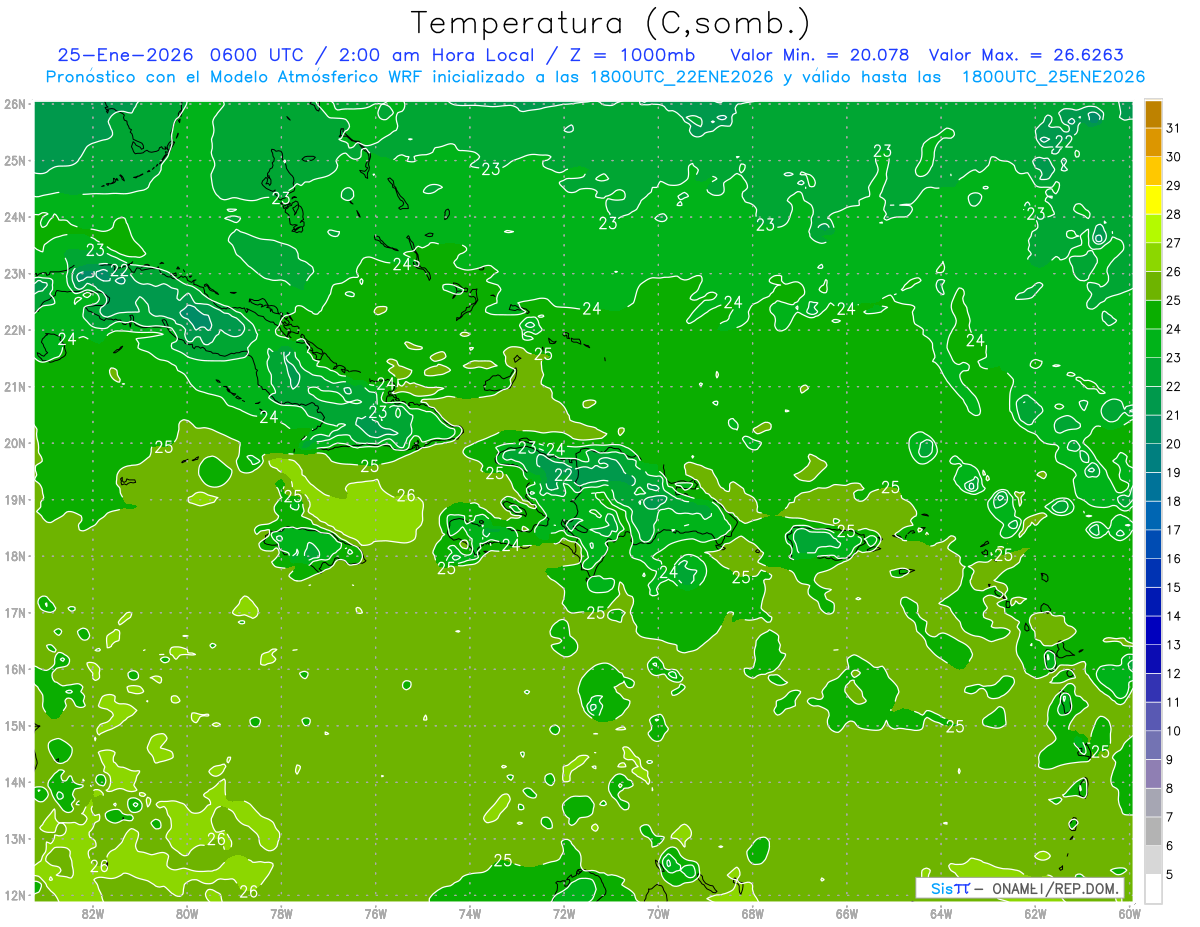Click the legend value "19"
Viewport: 1200px width, 927px height.
pos(1173,472)
